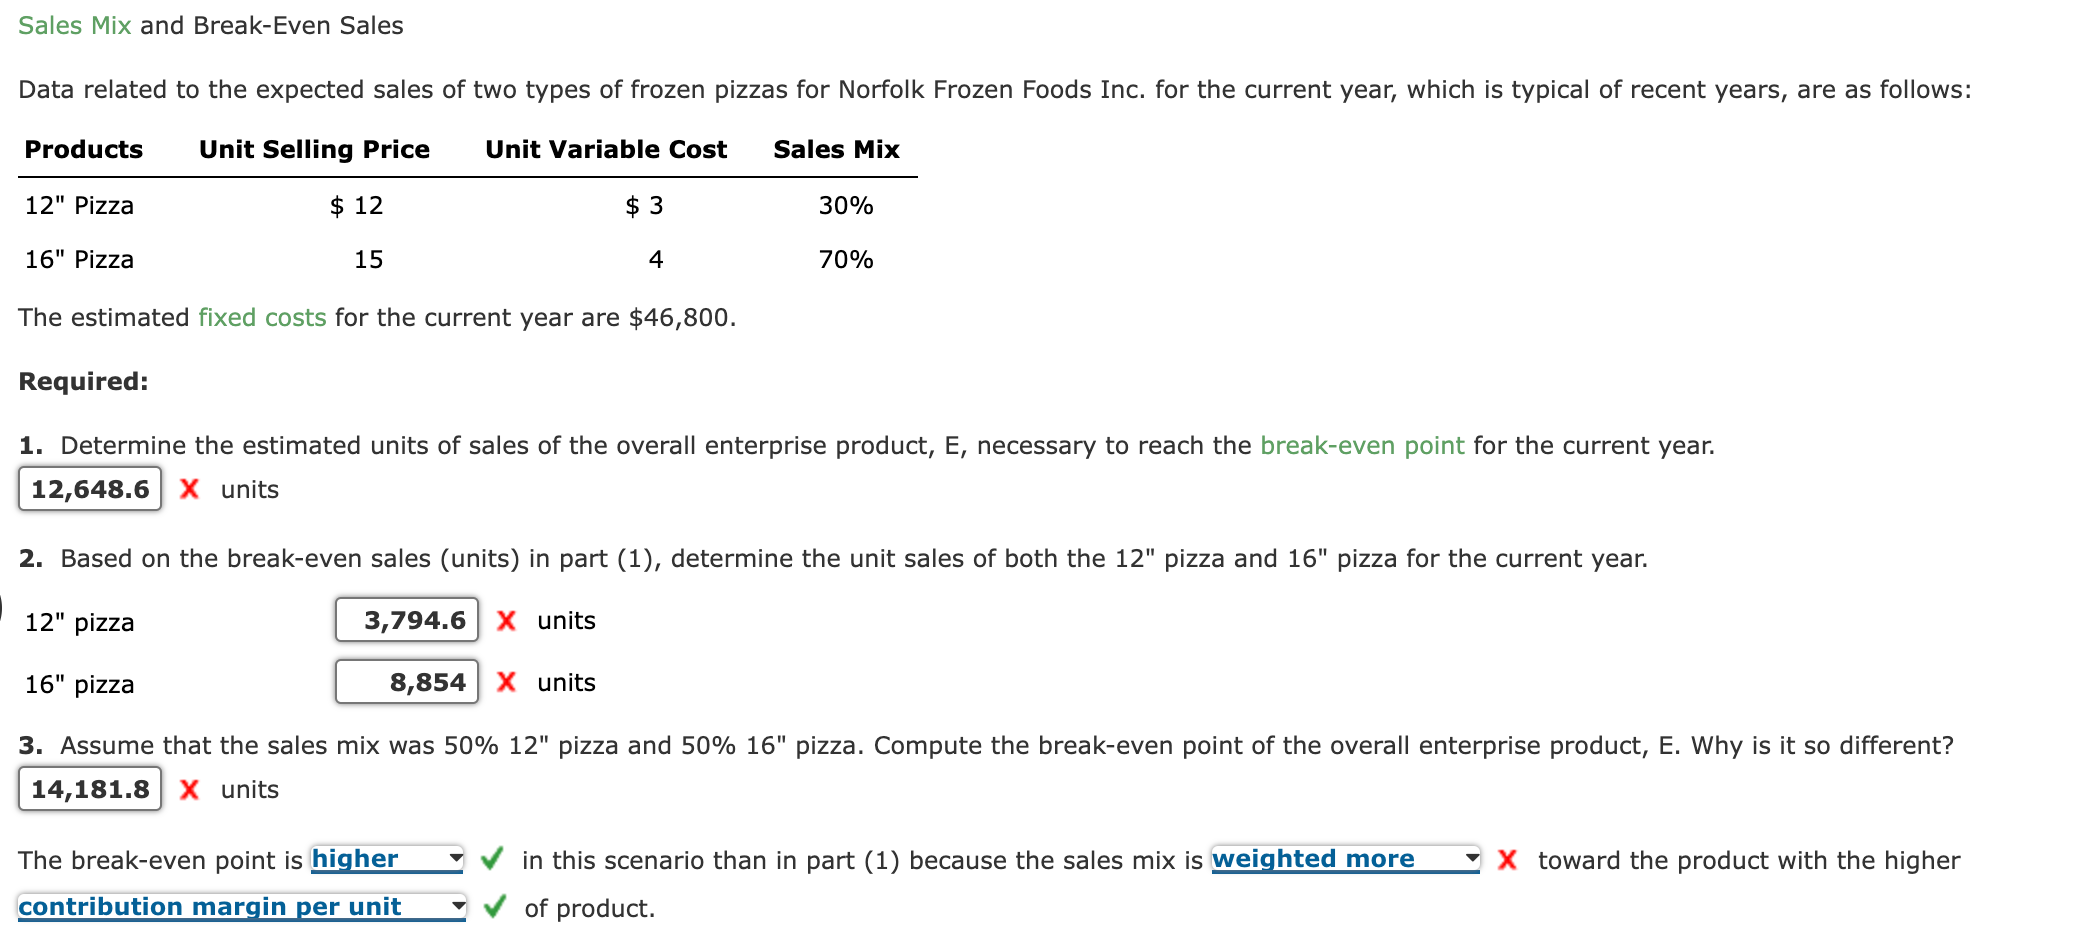Click the arrow on the higher dropdown

458,859
